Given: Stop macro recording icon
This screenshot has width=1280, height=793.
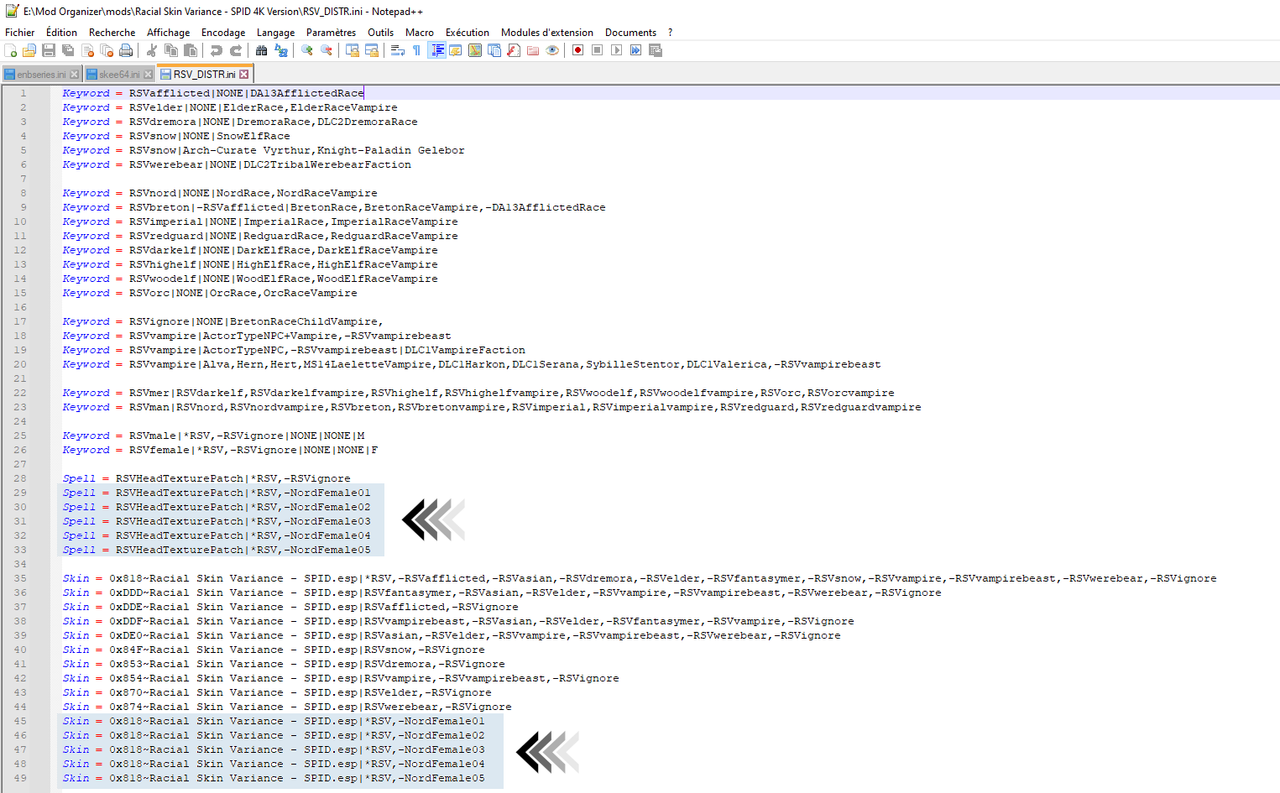Looking at the screenshot, I should pyautogui.click(x=597, y=50).
